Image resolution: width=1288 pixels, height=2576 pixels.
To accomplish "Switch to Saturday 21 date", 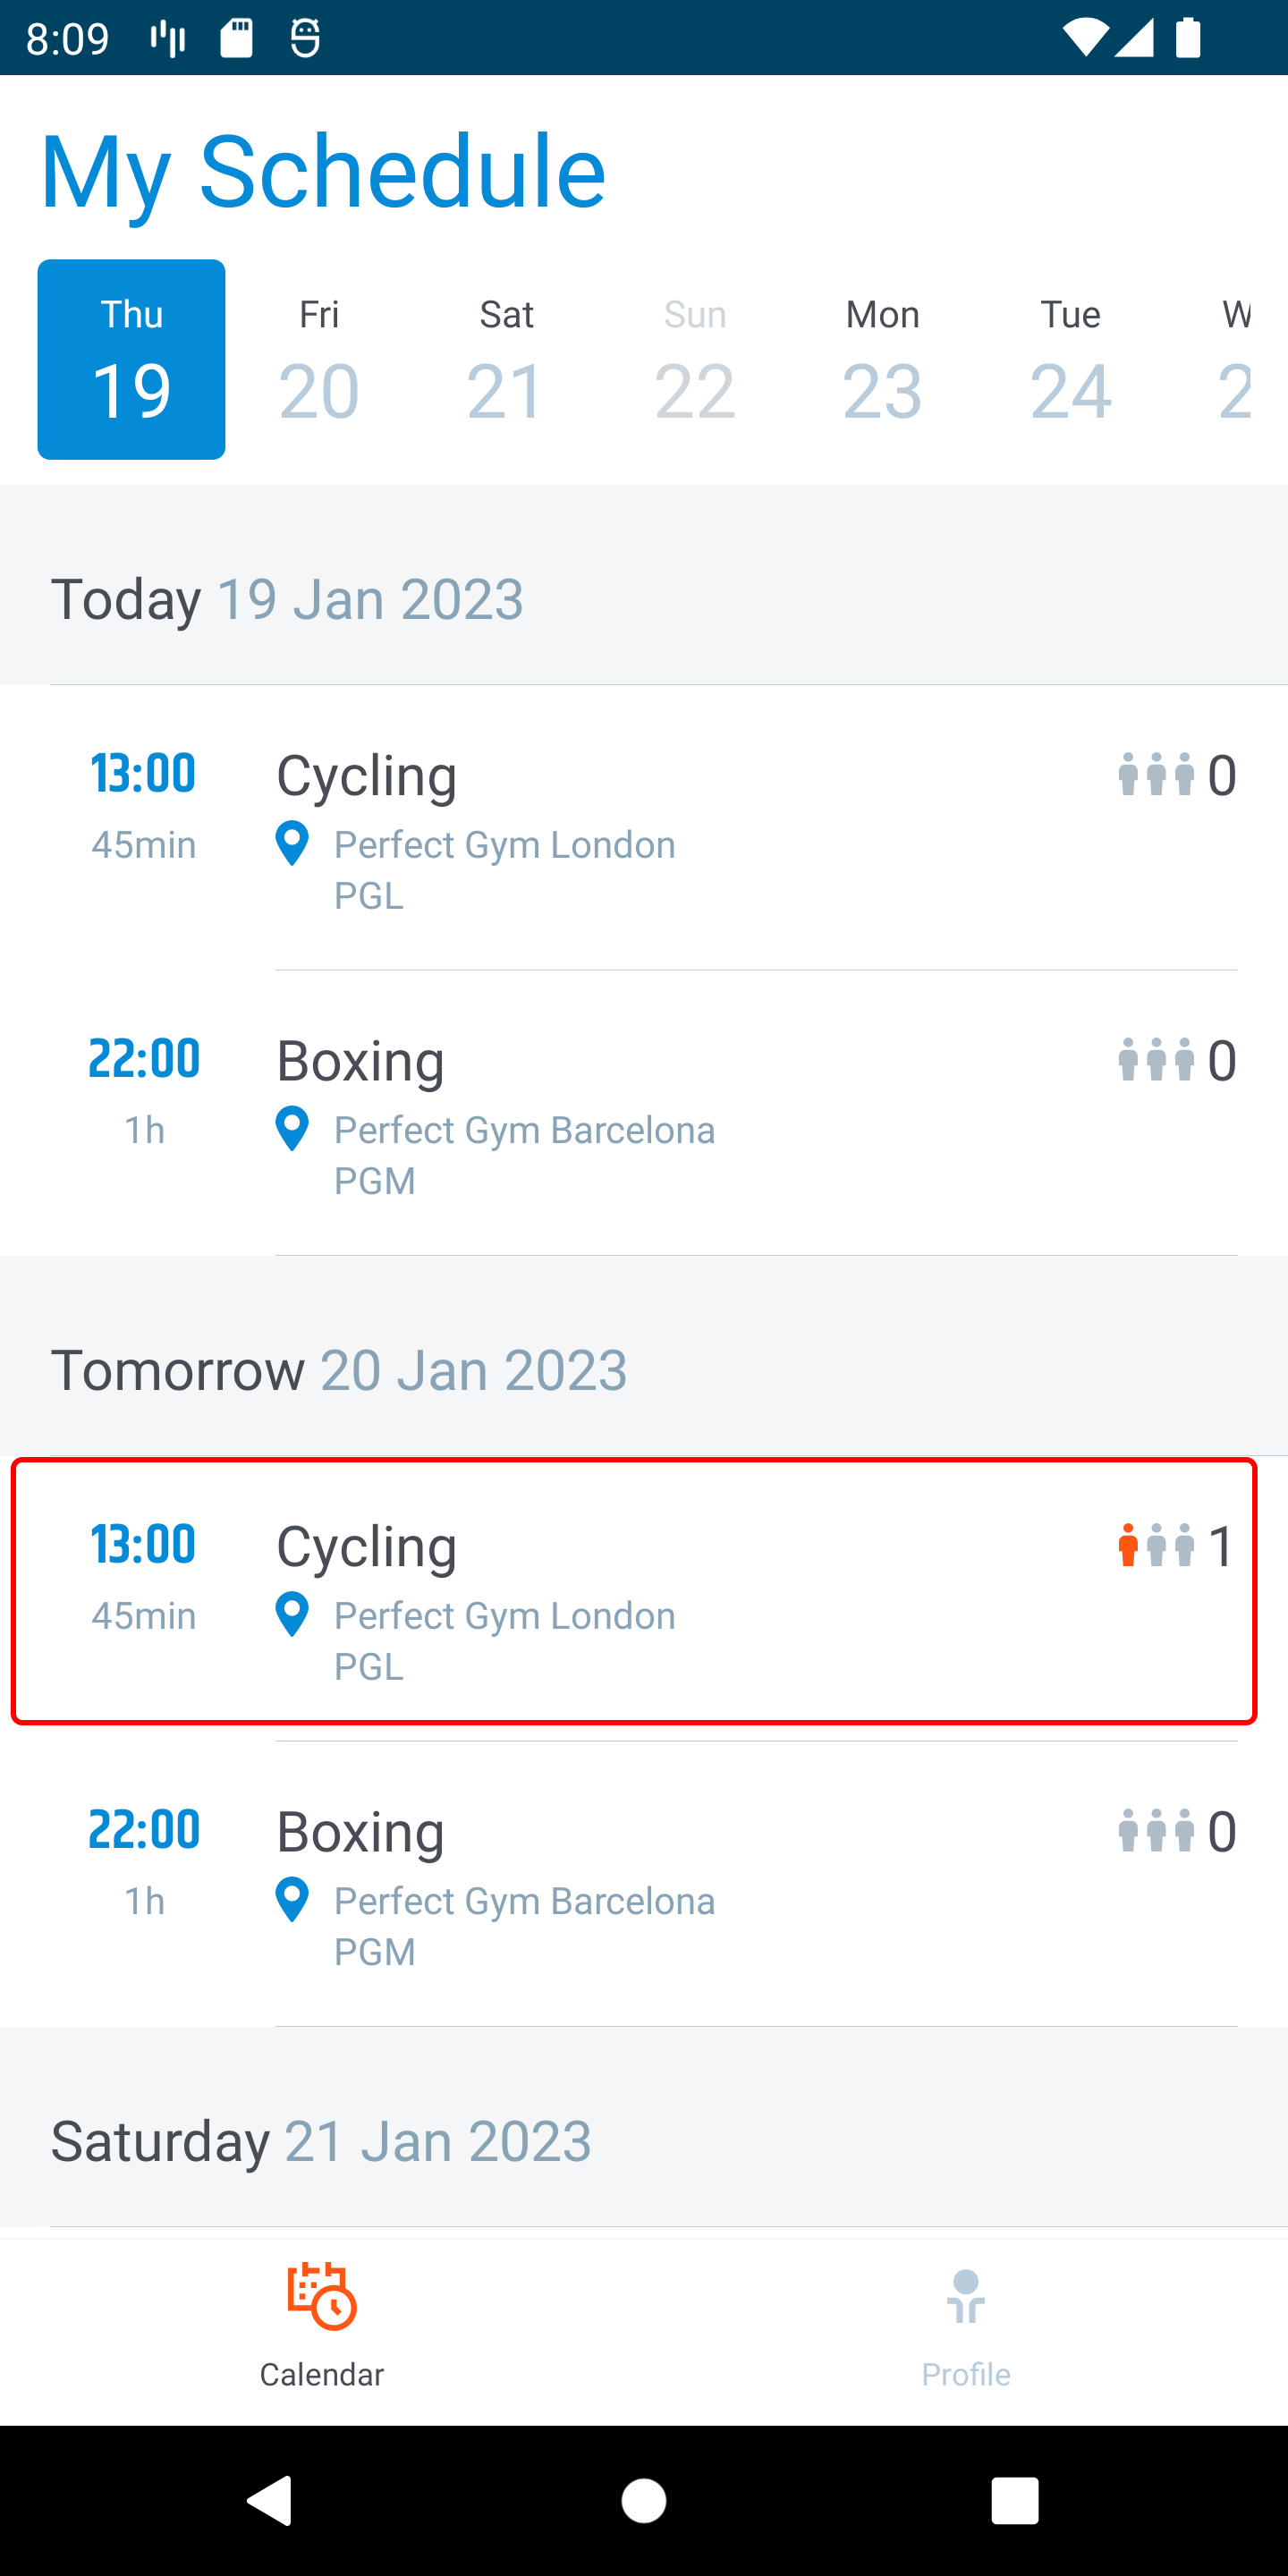I will (506, 360).
